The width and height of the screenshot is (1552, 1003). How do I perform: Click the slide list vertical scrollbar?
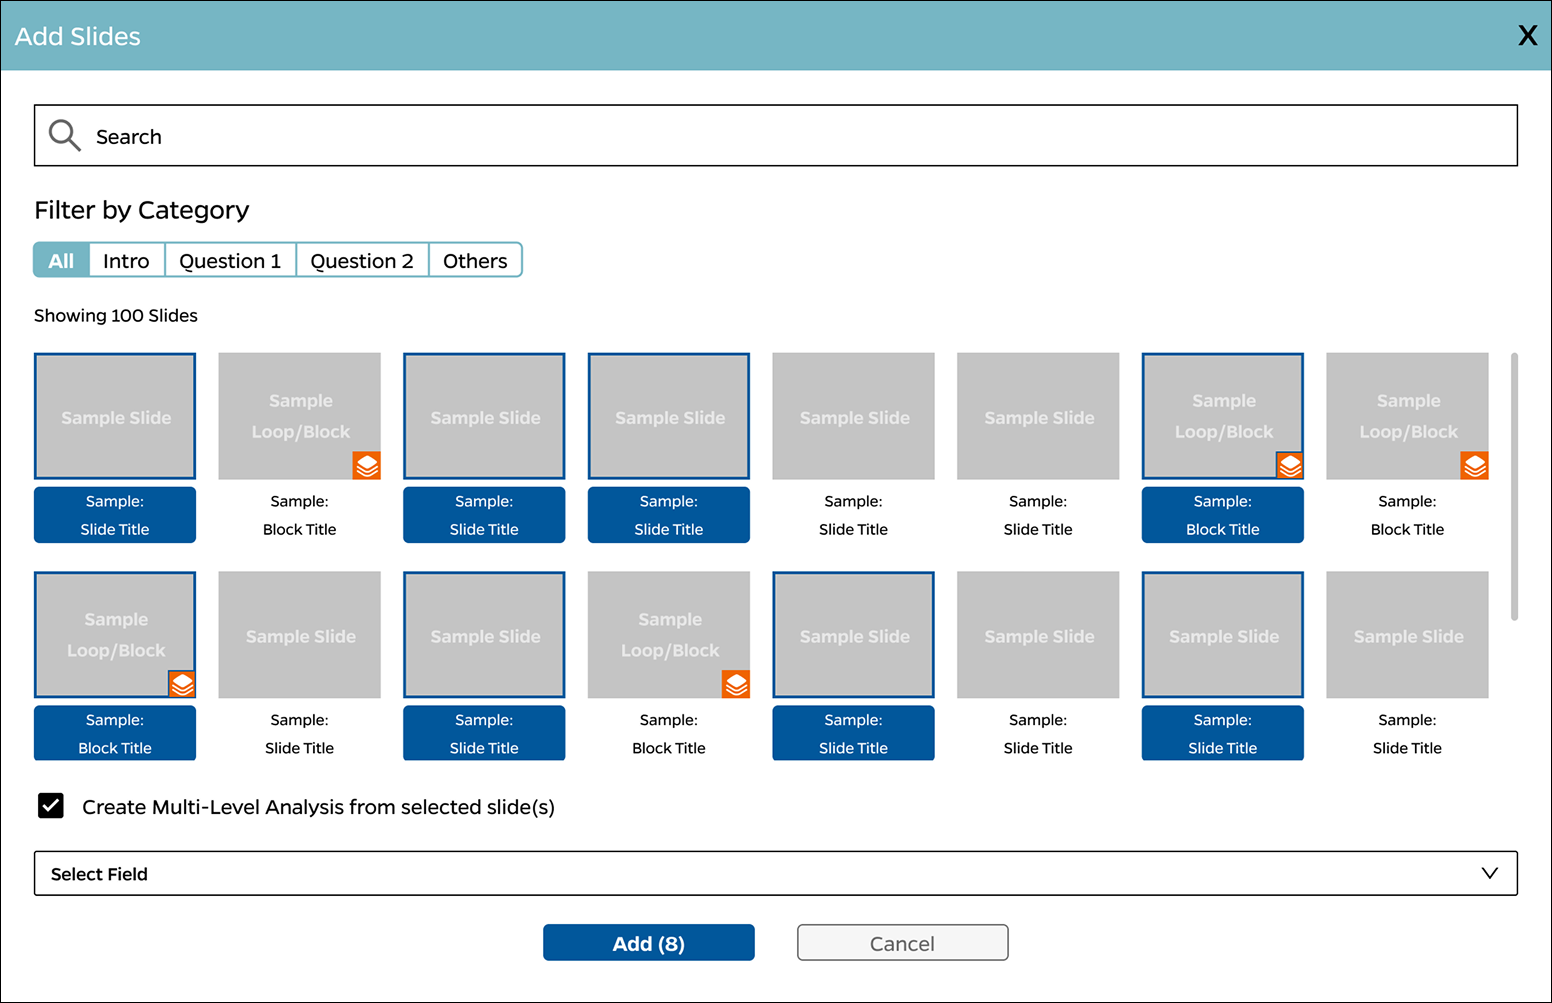click(x=1515, y=486)
